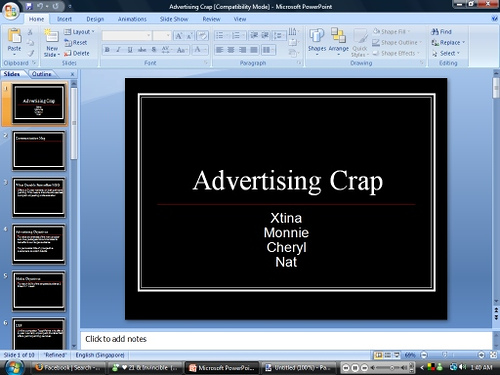Toggle Italic formatting
This screenshot has width=500, height=375.
point(118,50)
